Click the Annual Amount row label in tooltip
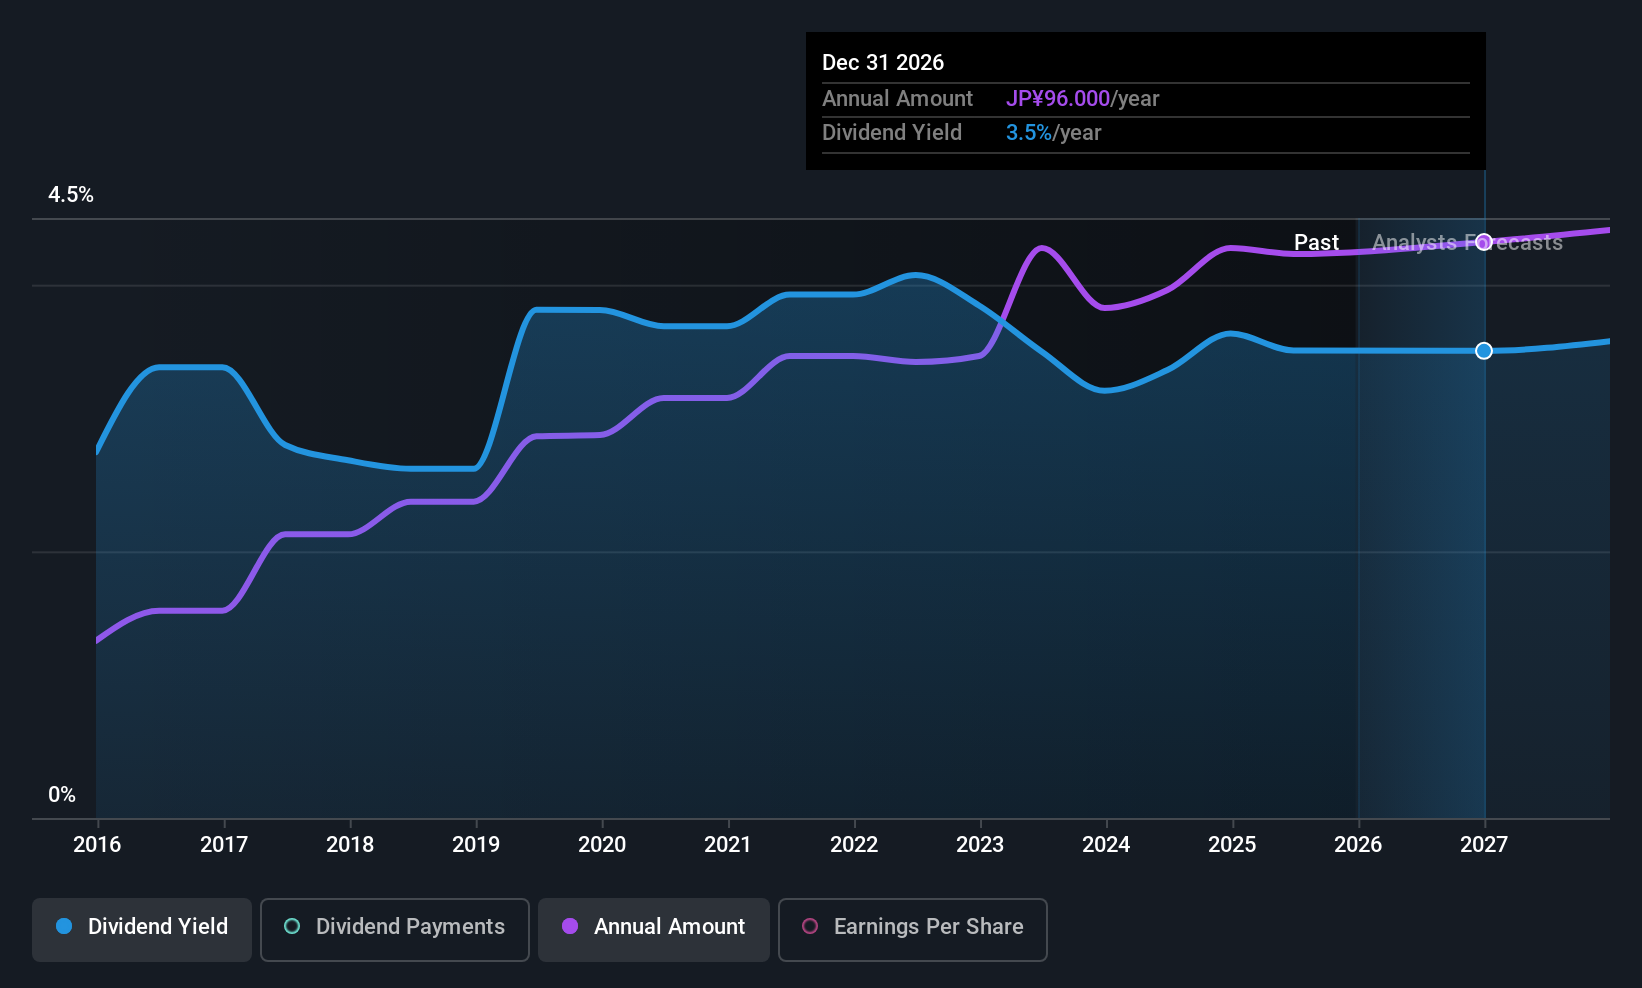1642x988 pixels. (x=897, y=99)
